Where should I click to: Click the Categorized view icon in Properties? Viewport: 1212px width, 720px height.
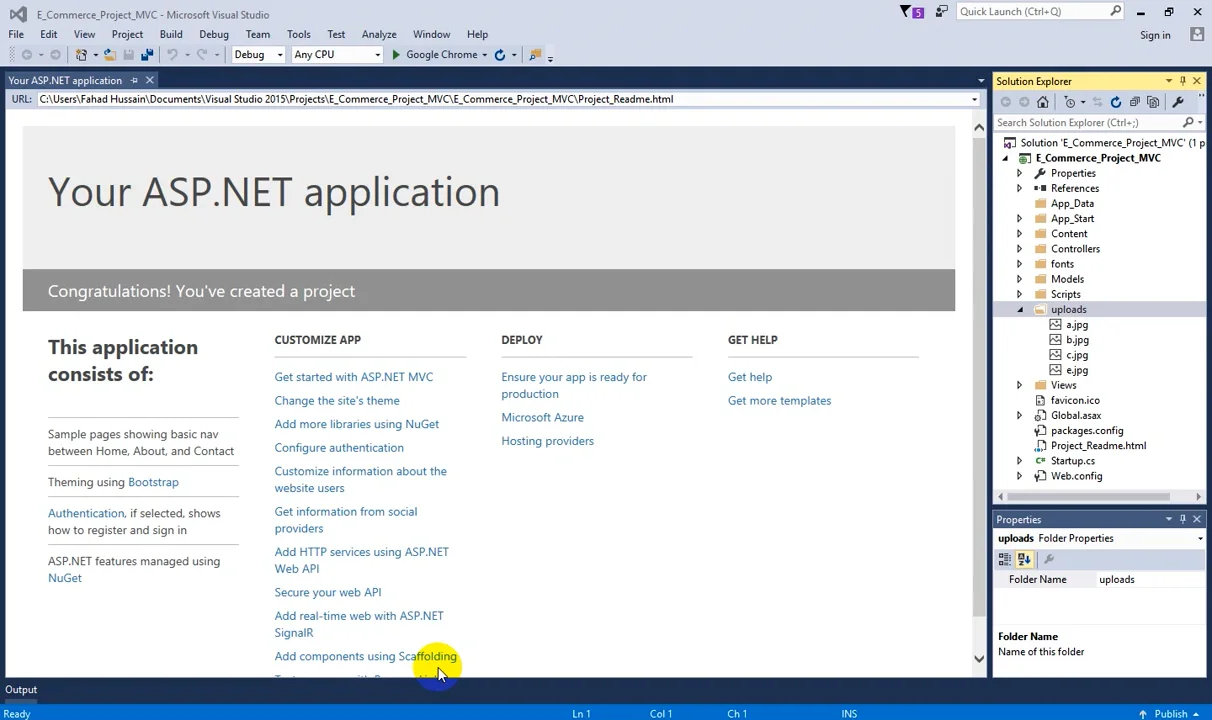coord(1005,560)
